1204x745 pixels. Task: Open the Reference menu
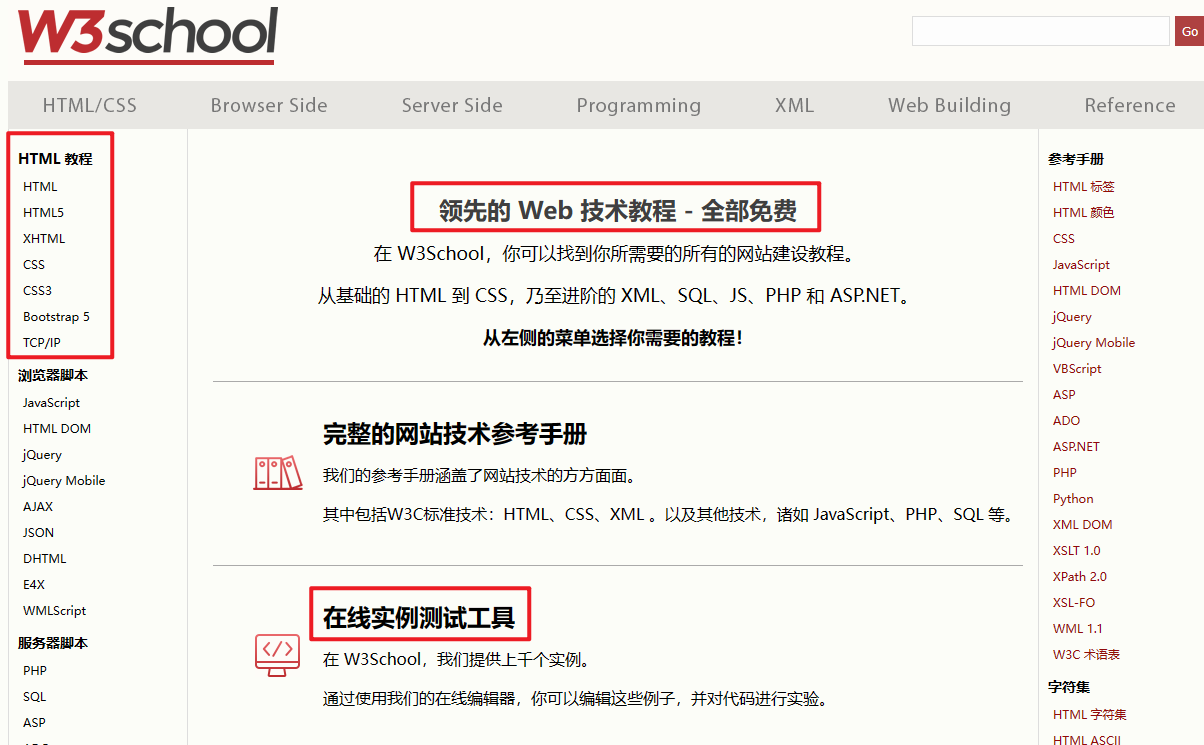pyautogui.click(x=1129, y=105)
